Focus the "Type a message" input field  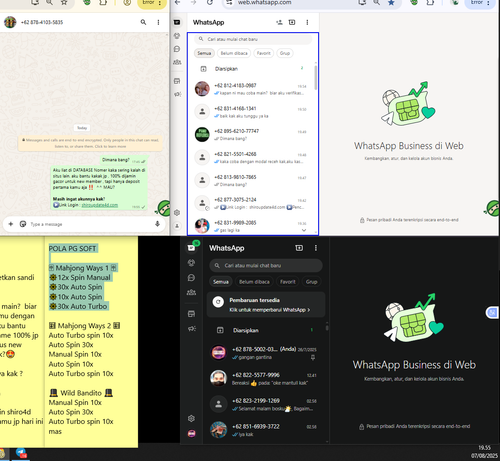(90, 224)
